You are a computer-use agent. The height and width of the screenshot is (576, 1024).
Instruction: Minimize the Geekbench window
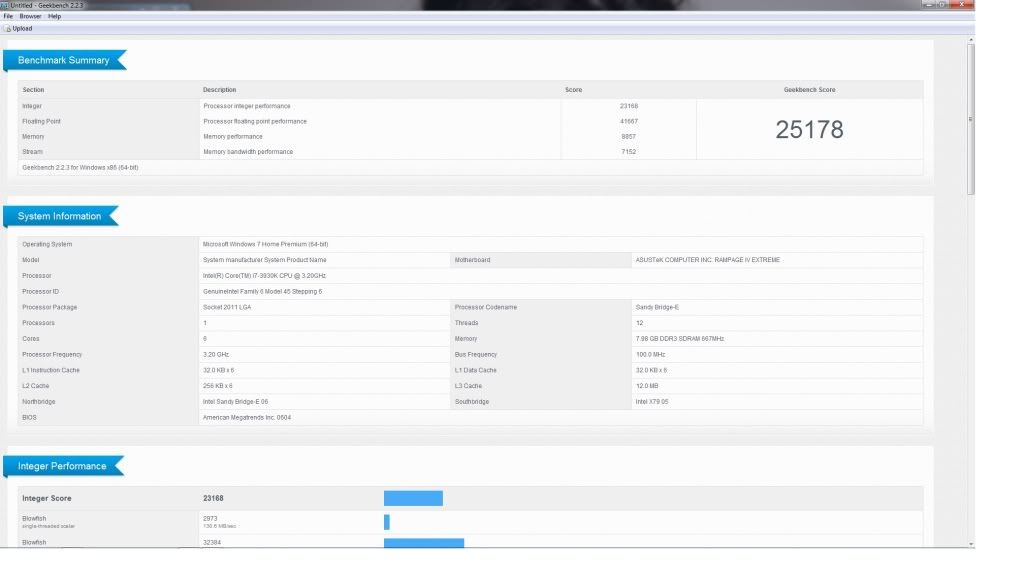(x=928, y=5)
